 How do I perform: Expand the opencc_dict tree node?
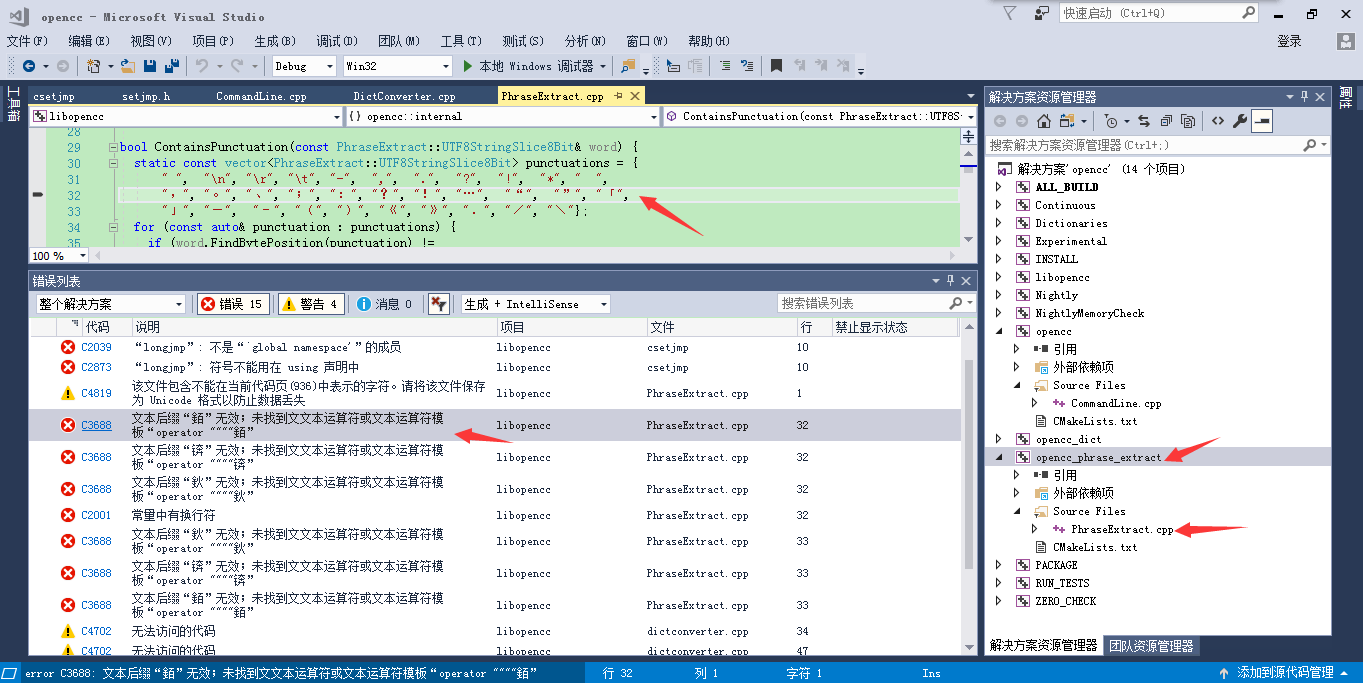pyautogui.click(x=998, y=438)
